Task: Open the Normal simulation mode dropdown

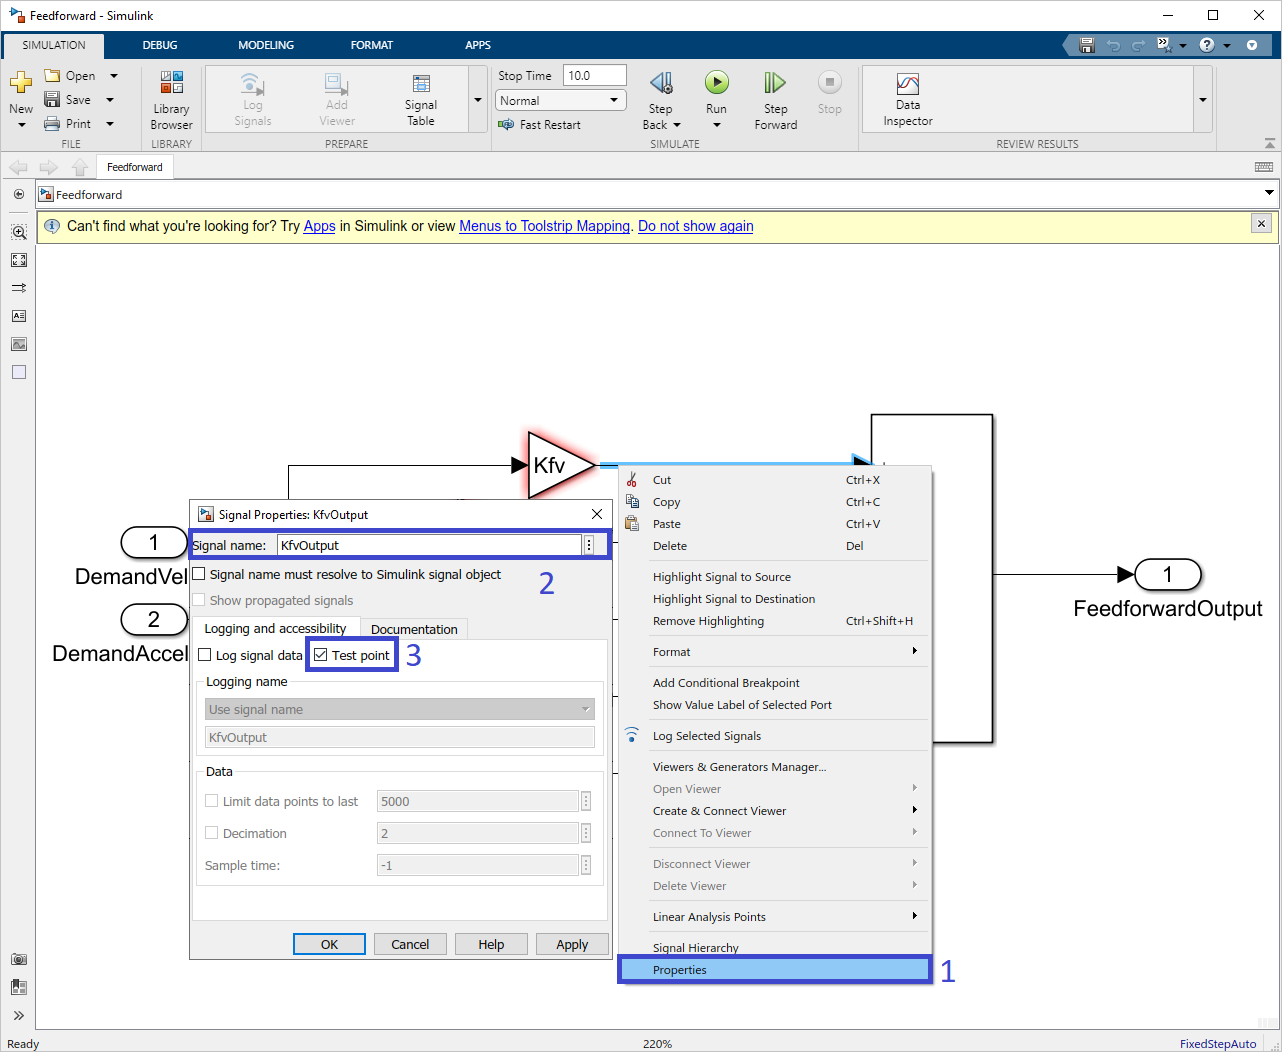Action: 613,100
